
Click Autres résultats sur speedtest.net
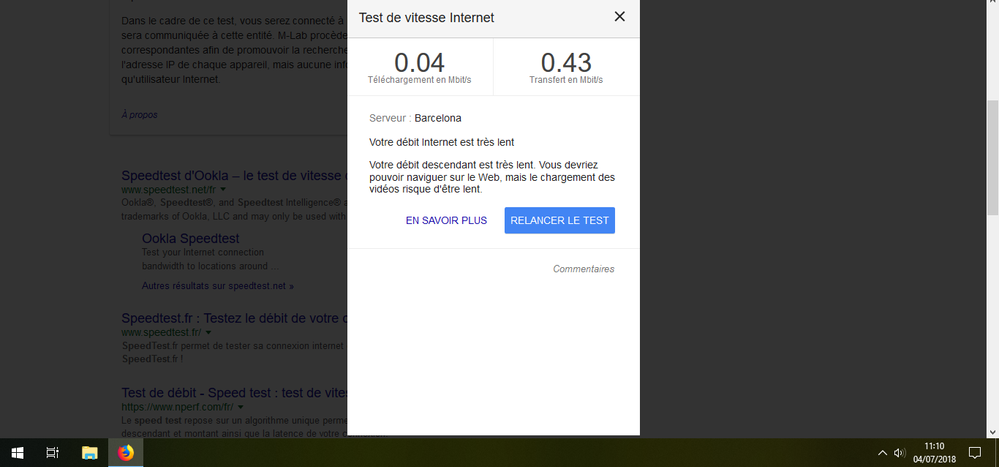pos(218,286)
